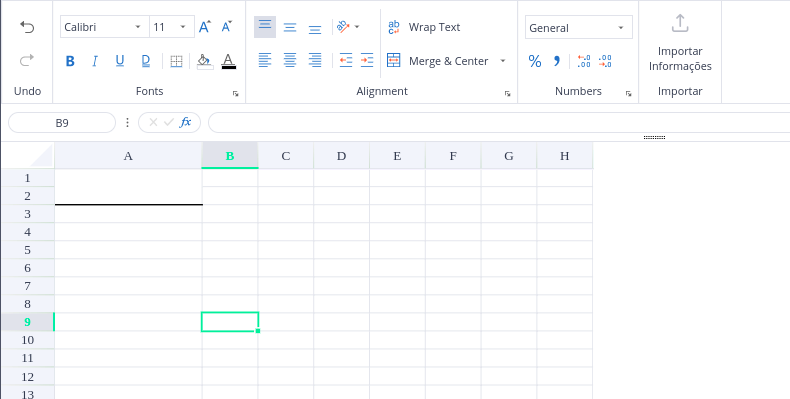790x399 pixels.
Task: Open Numbers group dialog launcher
Action: 628,94
